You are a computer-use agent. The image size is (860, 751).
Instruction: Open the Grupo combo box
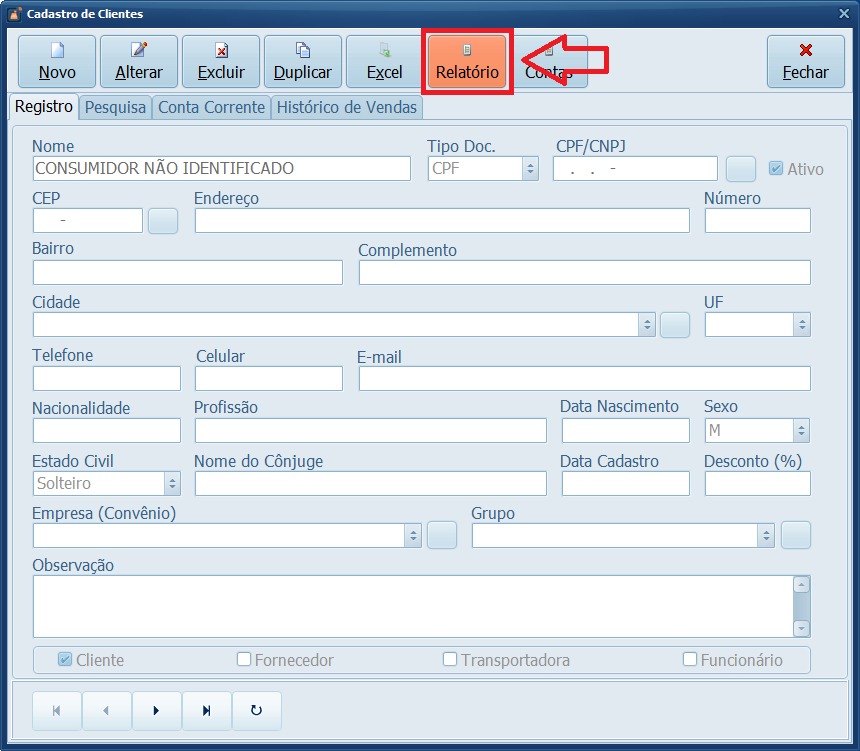[765, 536]
